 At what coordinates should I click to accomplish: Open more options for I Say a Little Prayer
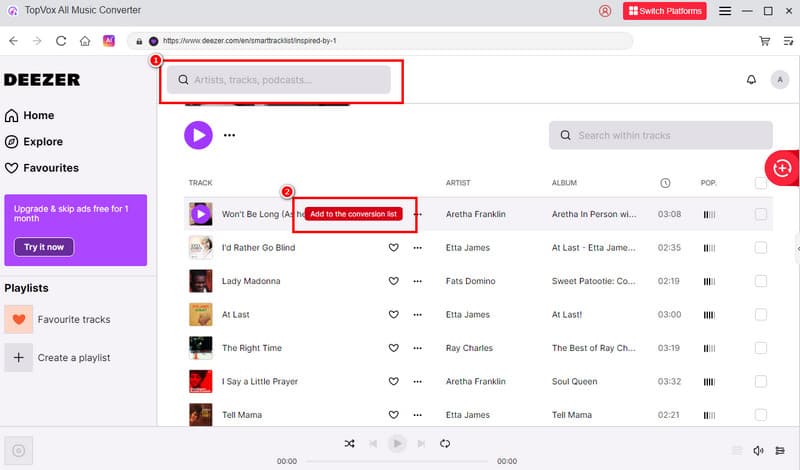pyautogui.click(x=417, y=381)
